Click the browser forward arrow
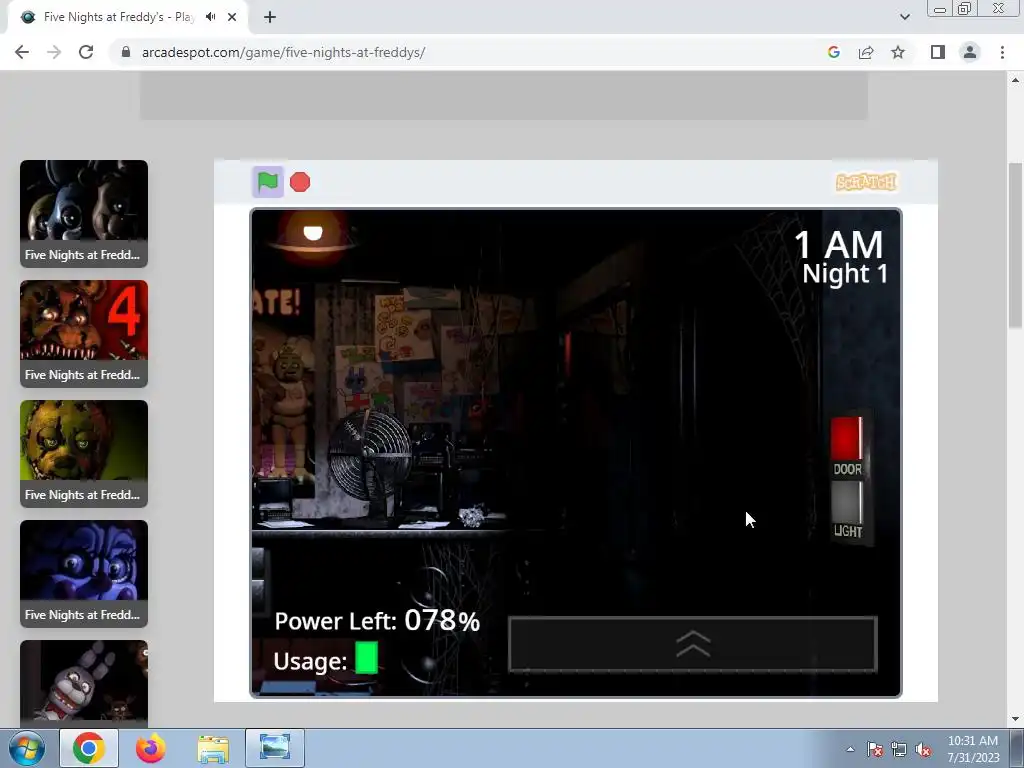Screen dimensions: 1024x768 [54, 52]
